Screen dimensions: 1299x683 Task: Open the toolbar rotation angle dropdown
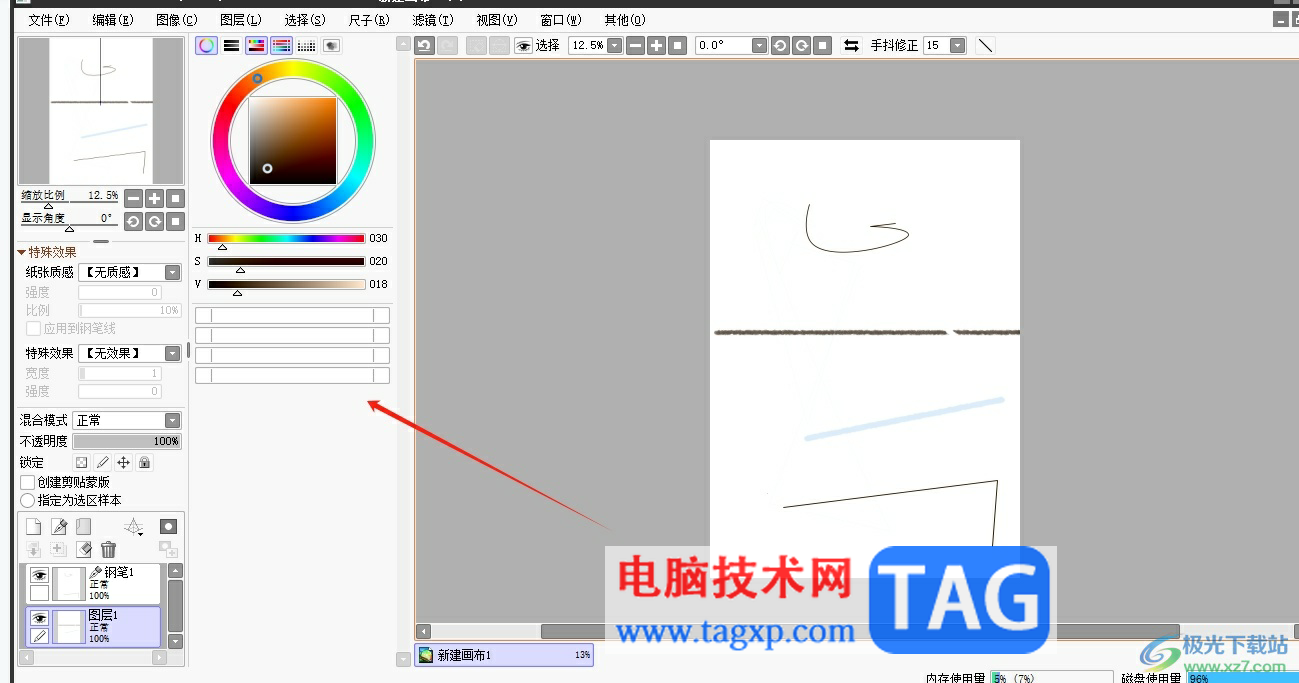(759, 45)
